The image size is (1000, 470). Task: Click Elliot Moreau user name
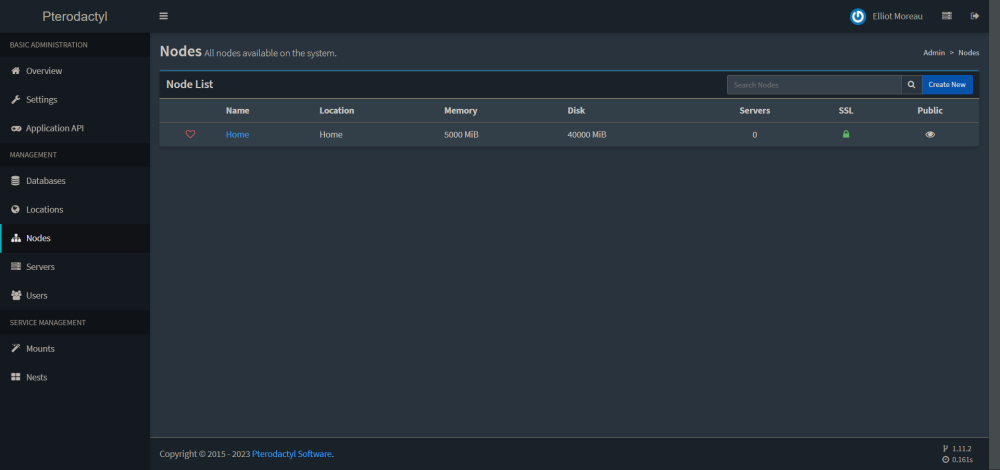[x=897, y=17]
